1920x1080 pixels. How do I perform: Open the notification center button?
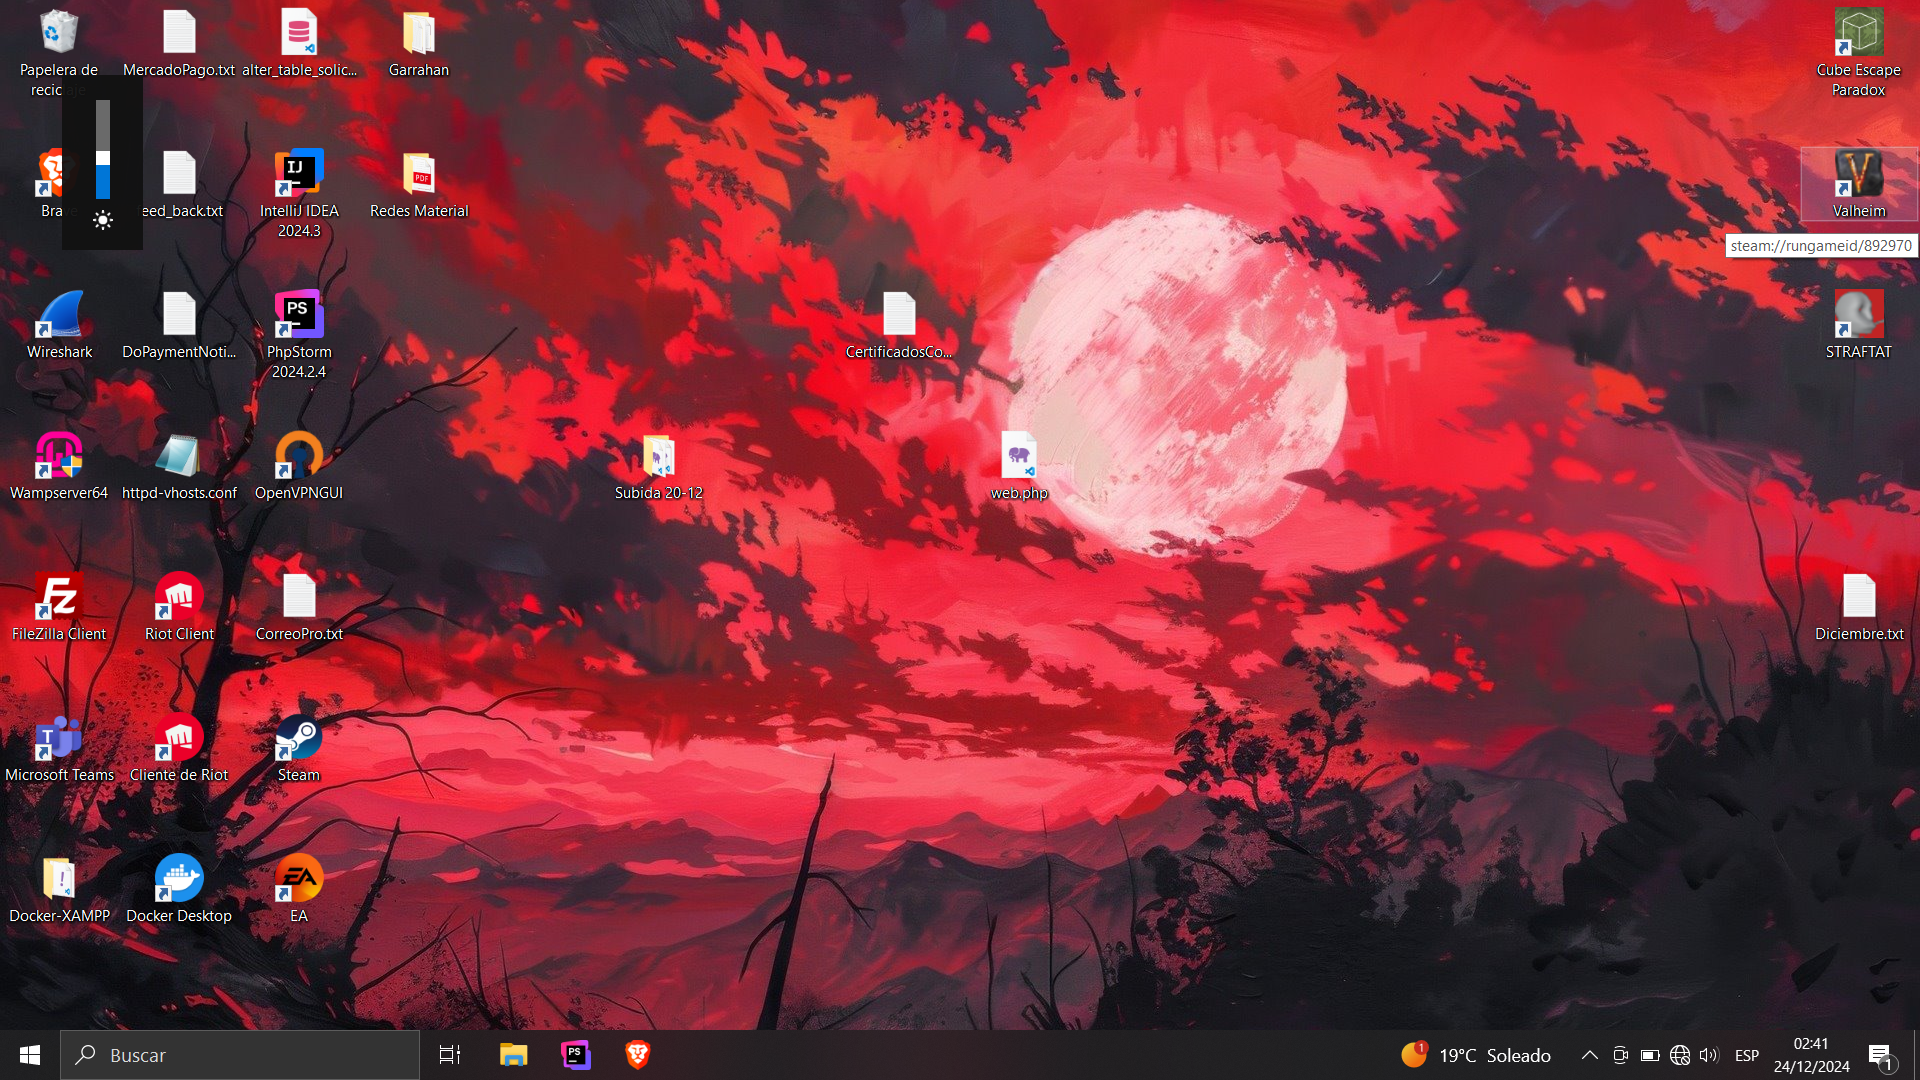point(1880,1055)
